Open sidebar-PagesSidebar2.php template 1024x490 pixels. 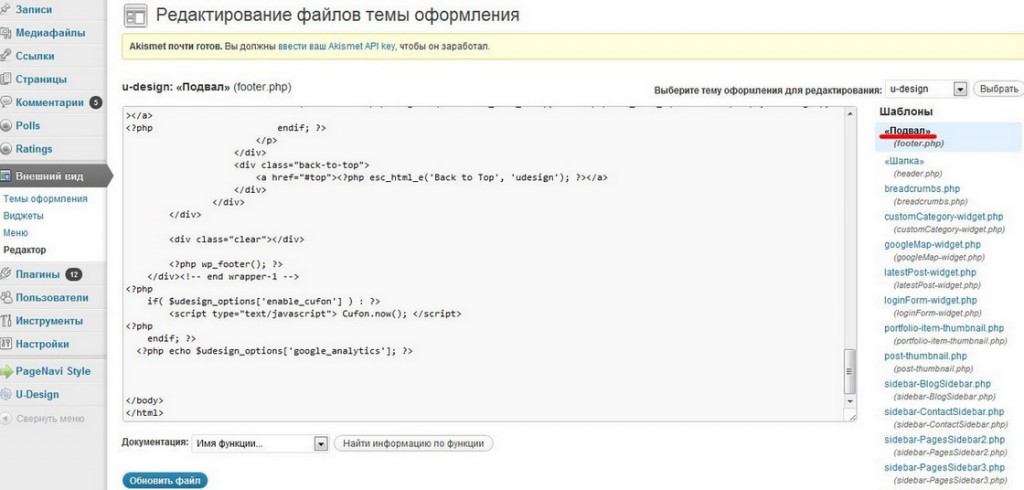coord(944,440)
